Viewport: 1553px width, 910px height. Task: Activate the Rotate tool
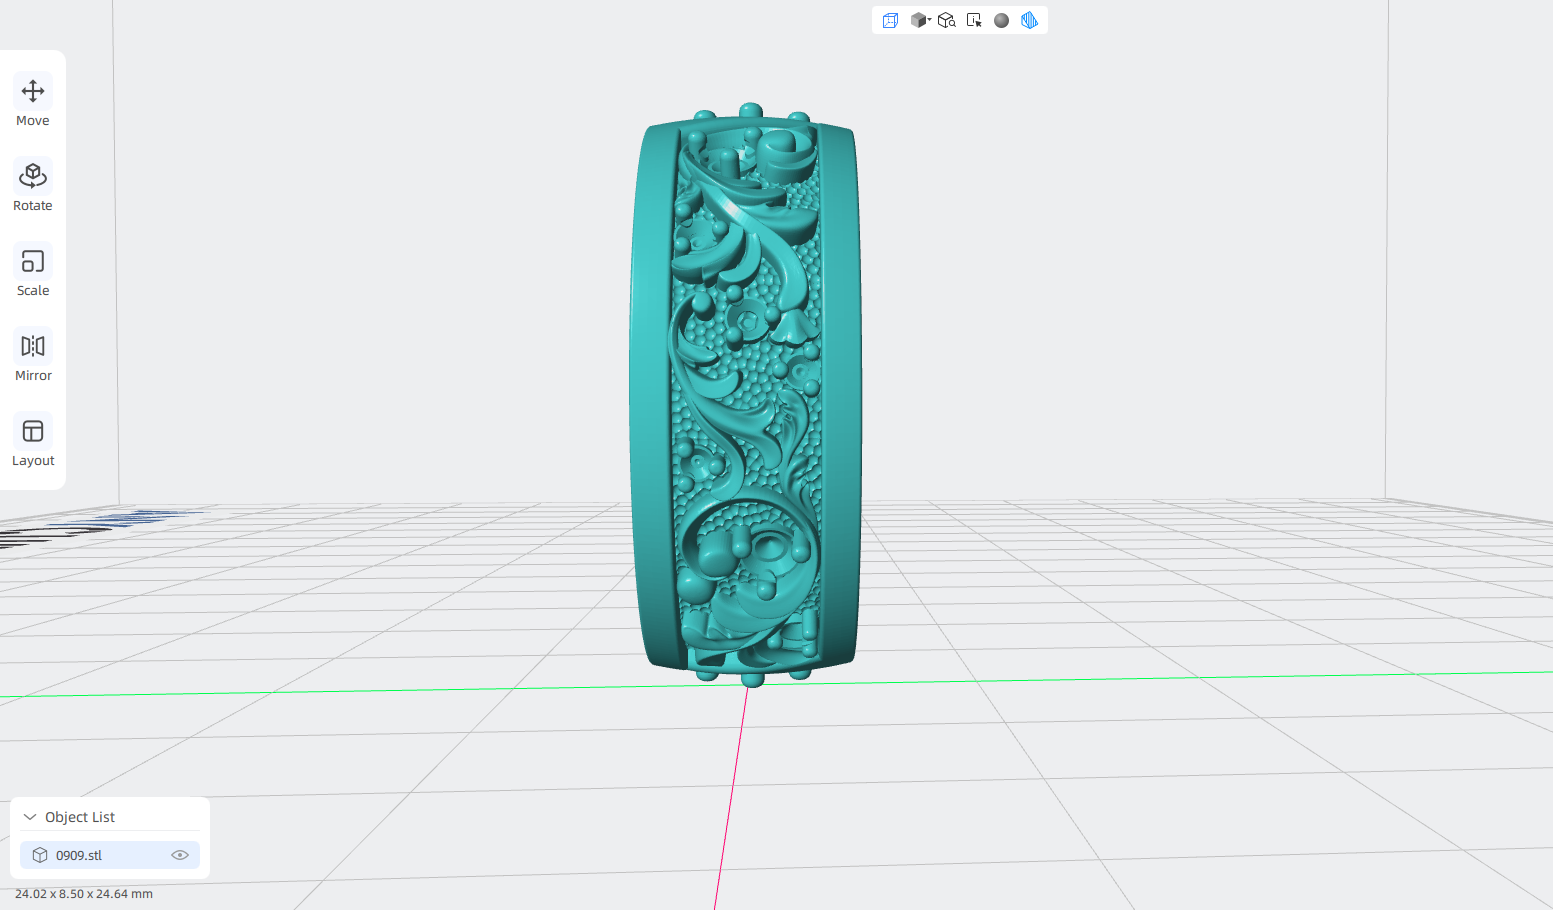(33, 187)
